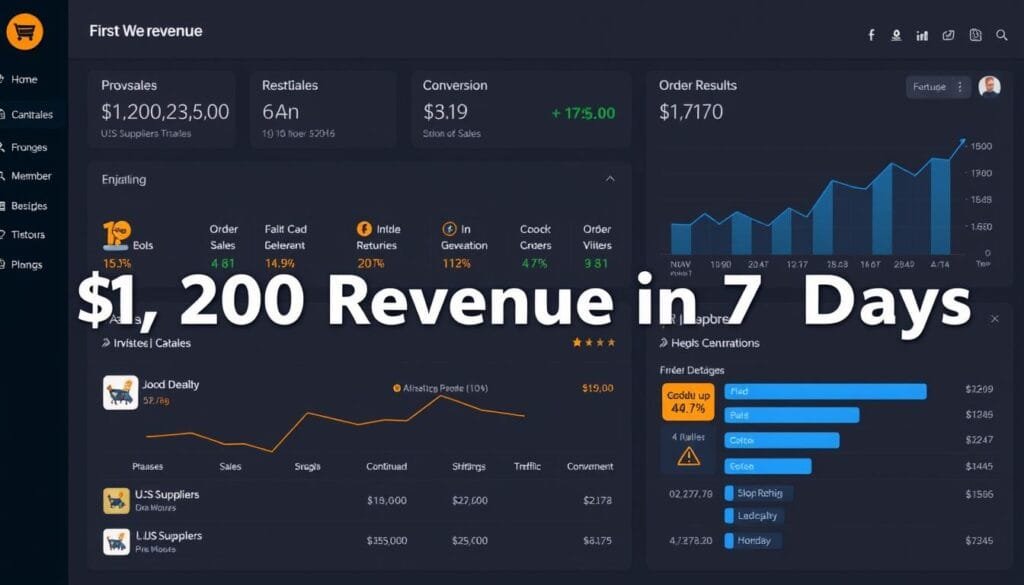Click the Jood Dealty product thumbnail
This screenshot has height=585, width=1024.
[120, 392]
